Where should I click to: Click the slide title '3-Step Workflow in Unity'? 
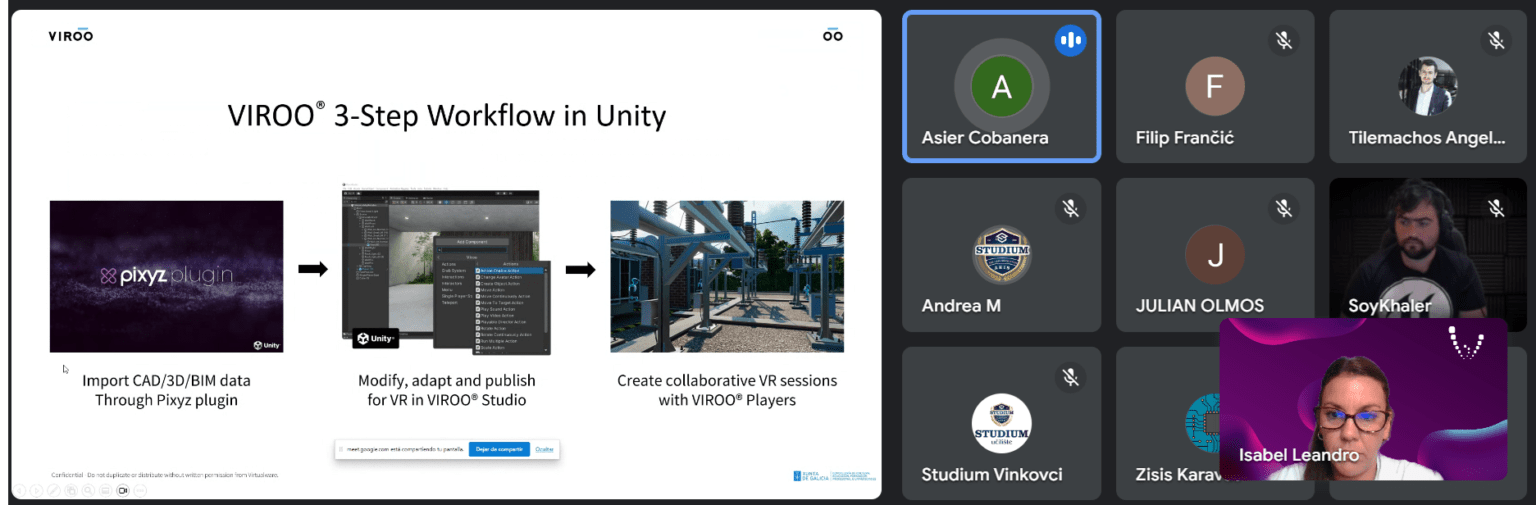499,115
